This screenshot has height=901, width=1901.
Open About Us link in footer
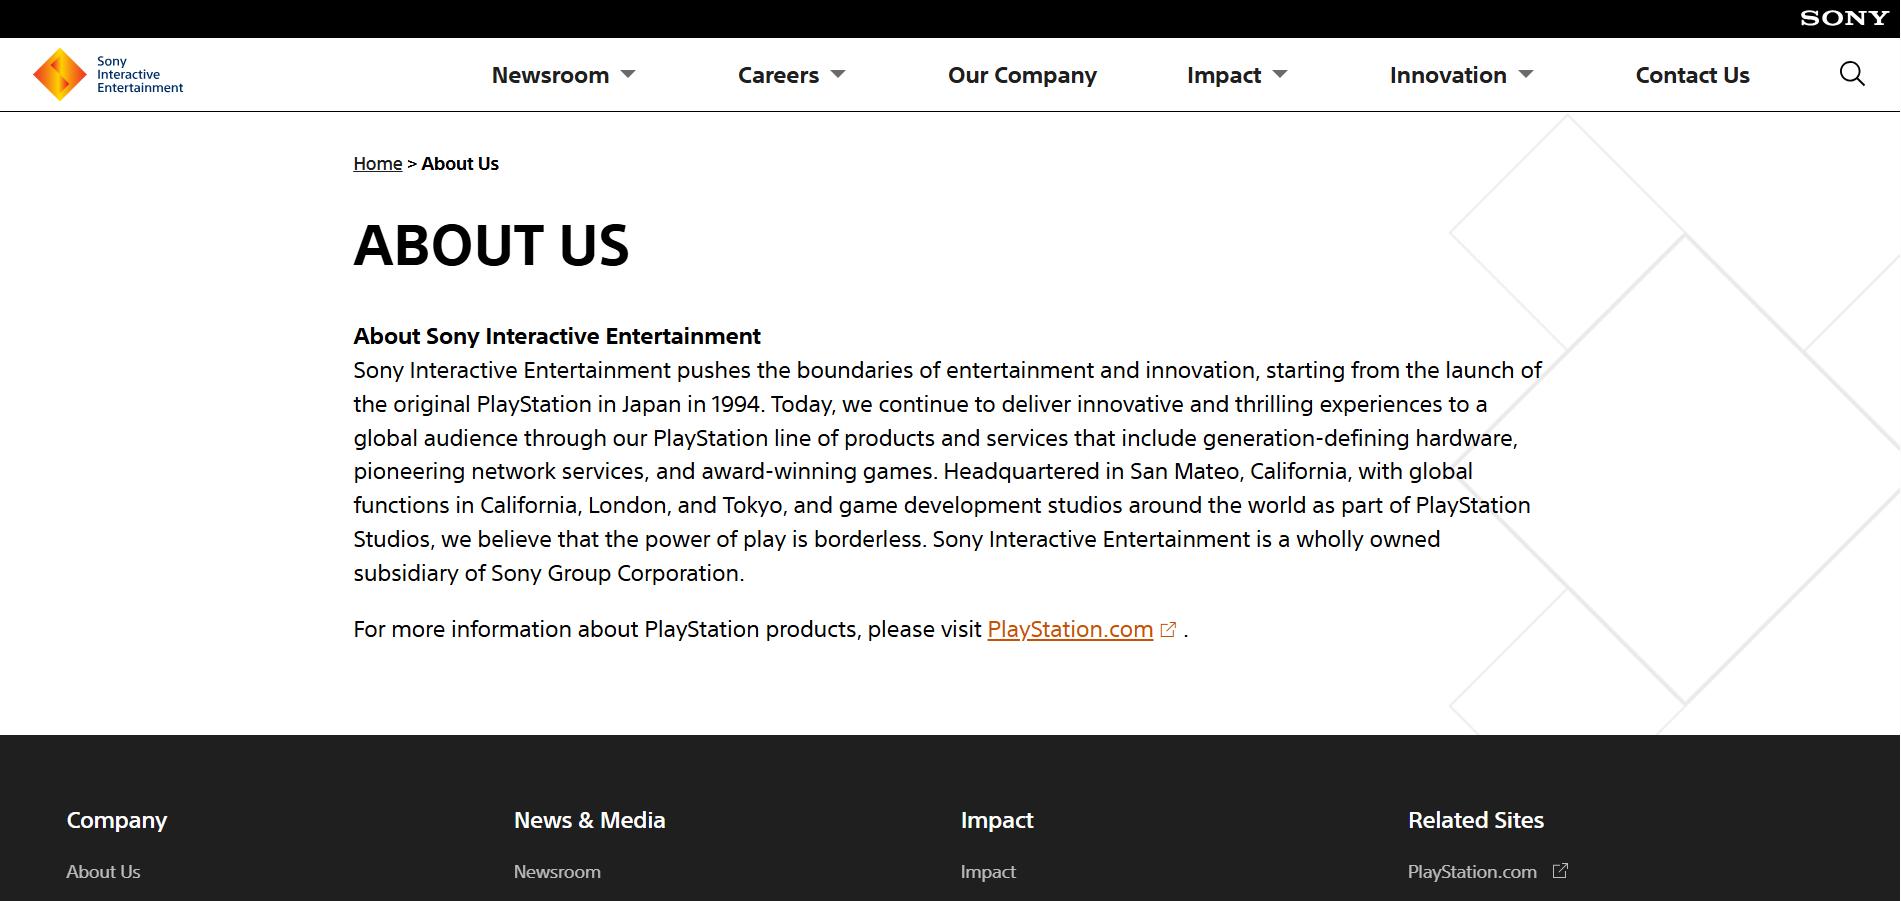103,872
